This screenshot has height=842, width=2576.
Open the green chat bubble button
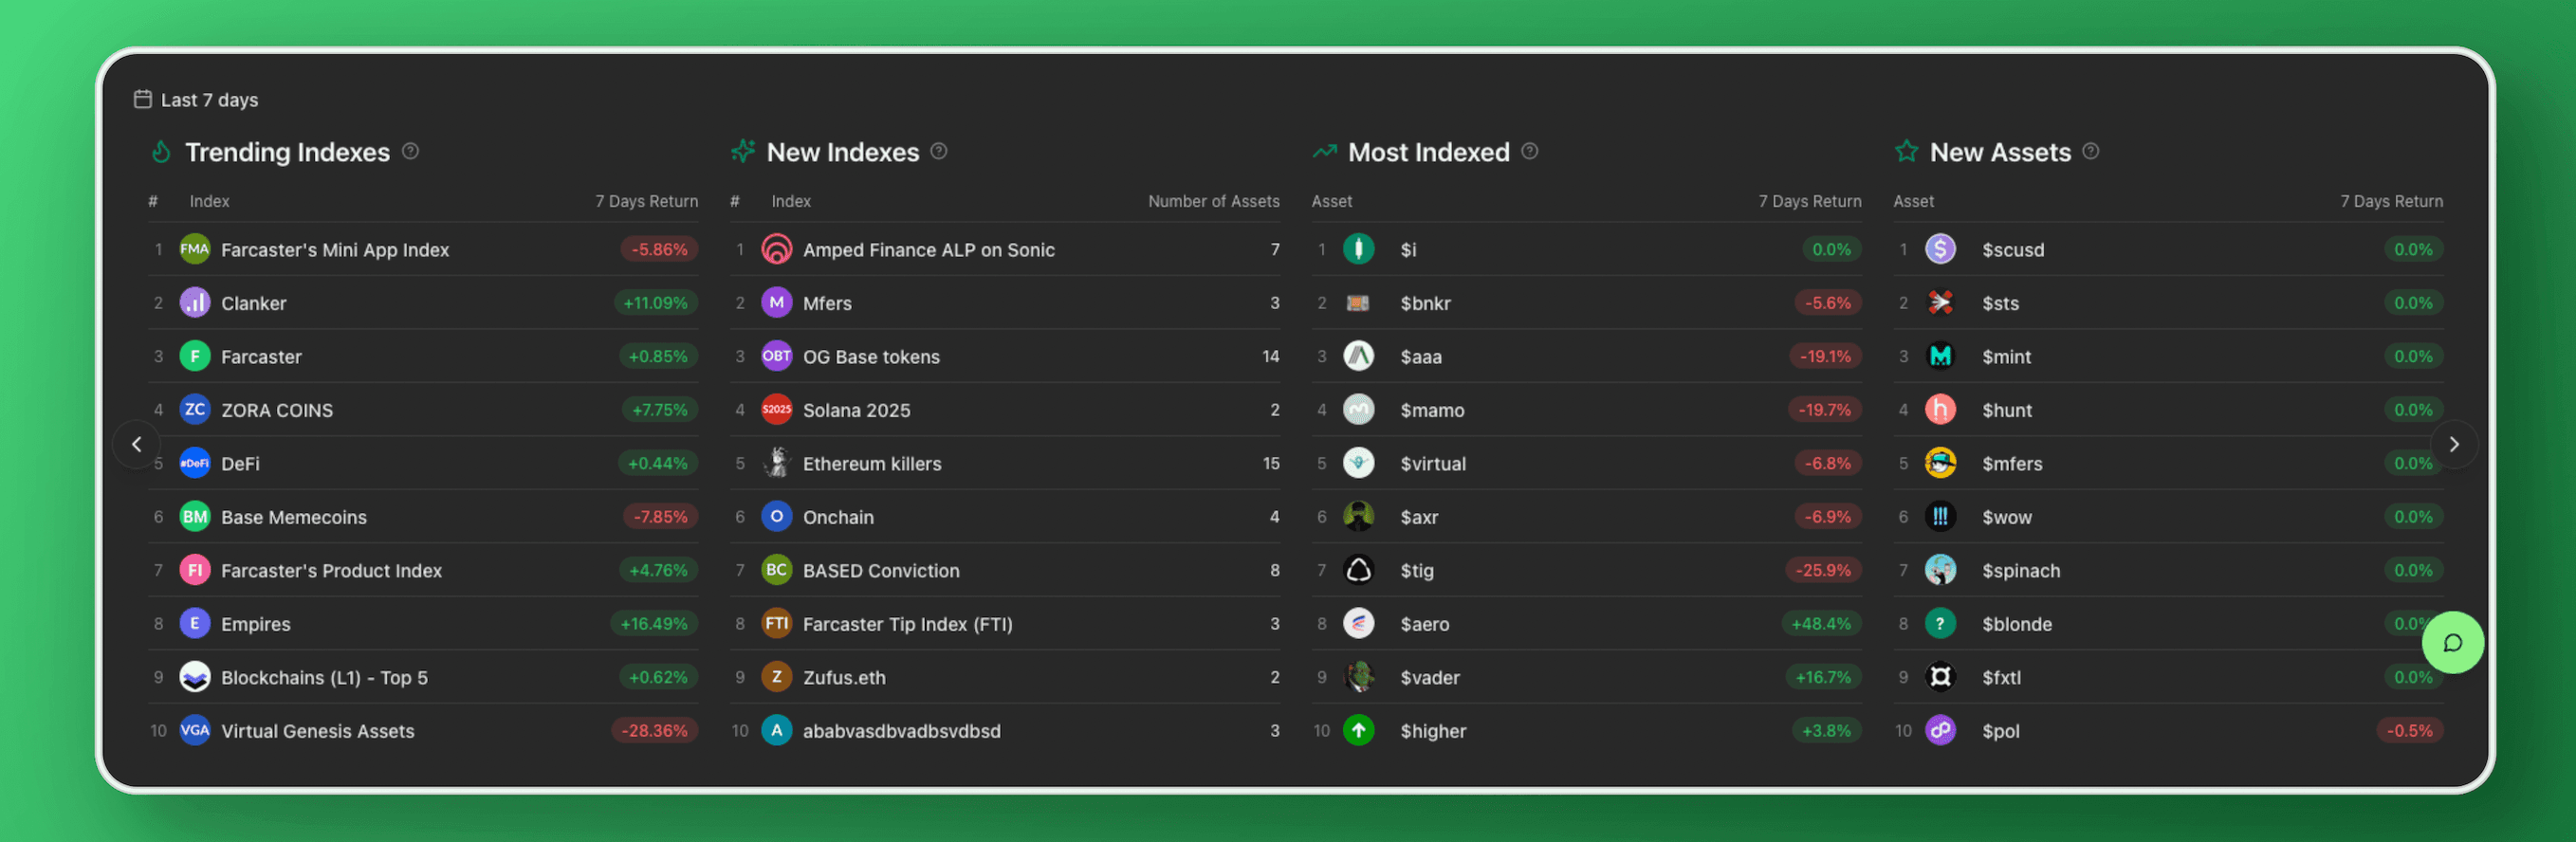point(2453,642)
